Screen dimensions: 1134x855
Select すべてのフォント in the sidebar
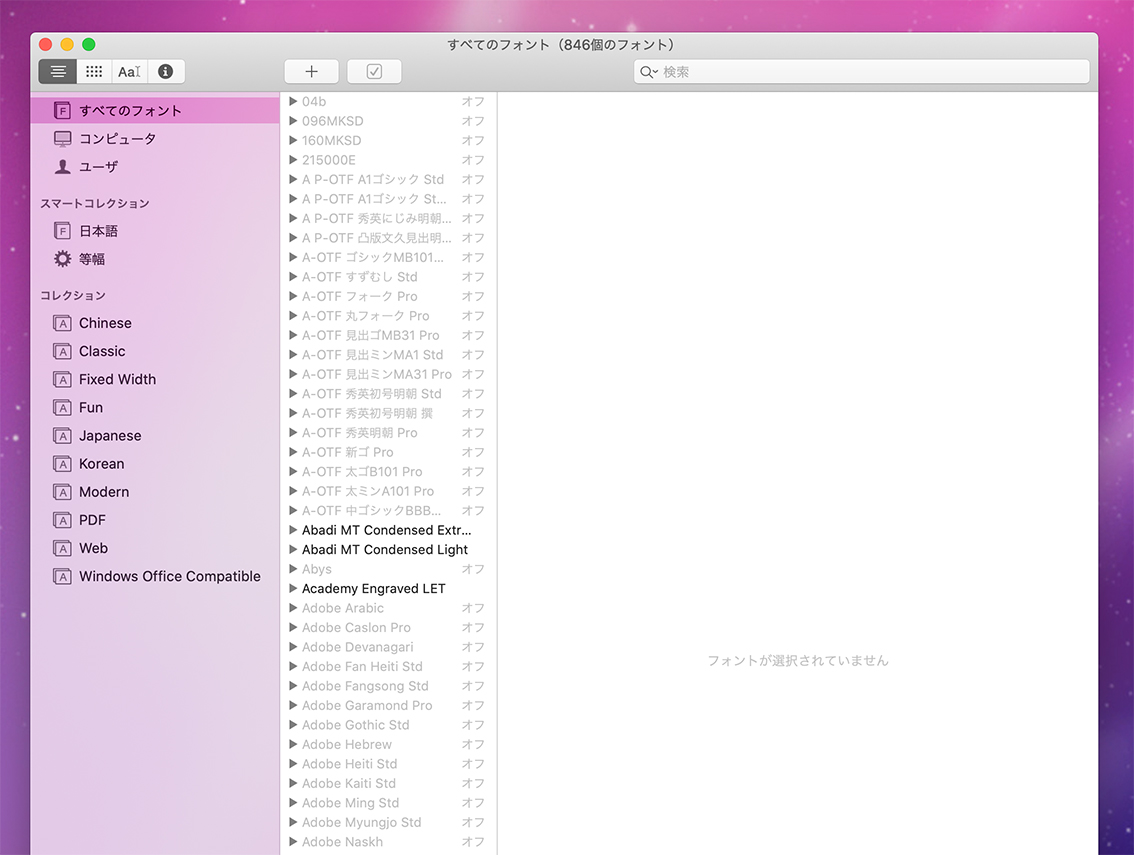[130, 111]
